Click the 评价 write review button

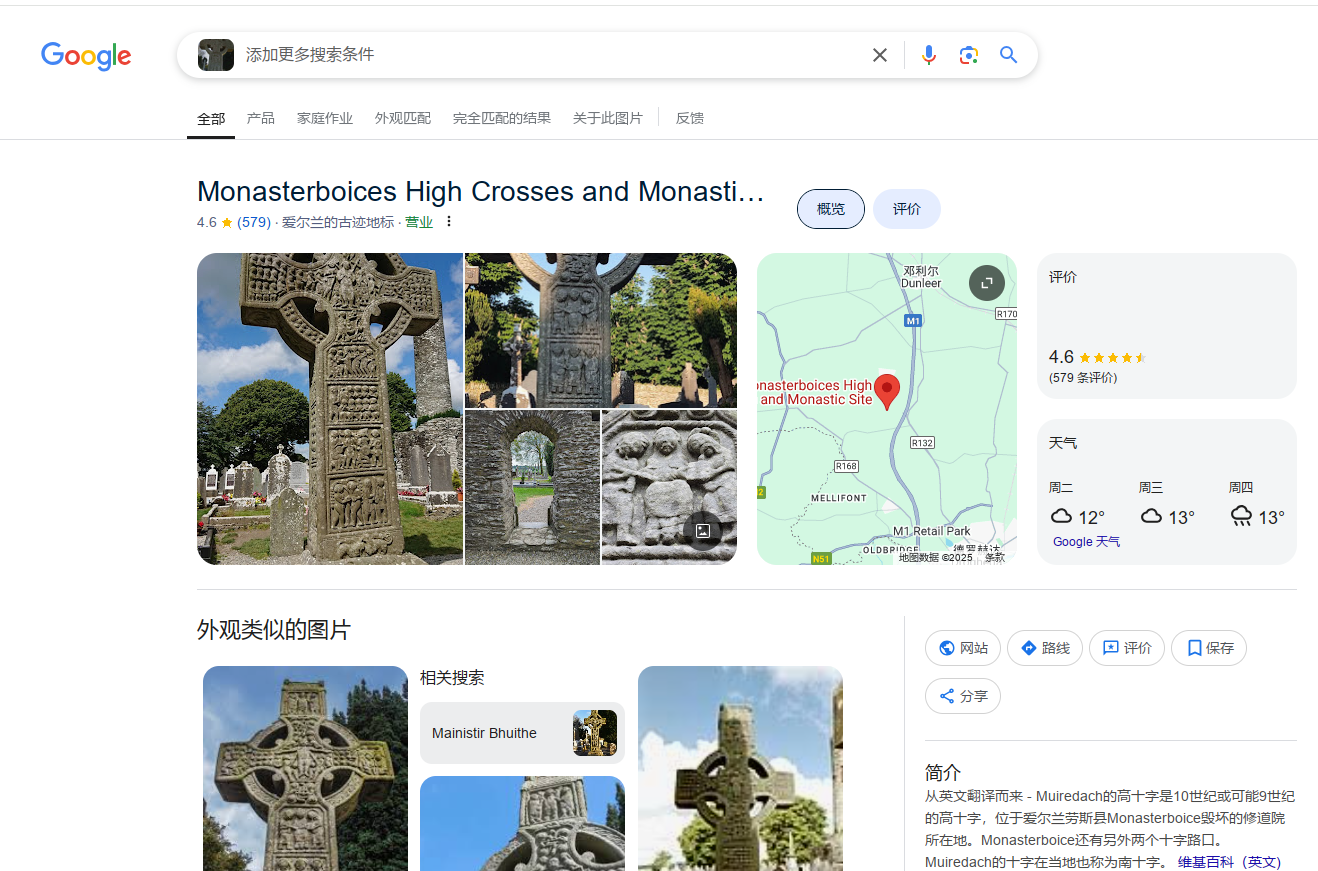click(1127, 648)
